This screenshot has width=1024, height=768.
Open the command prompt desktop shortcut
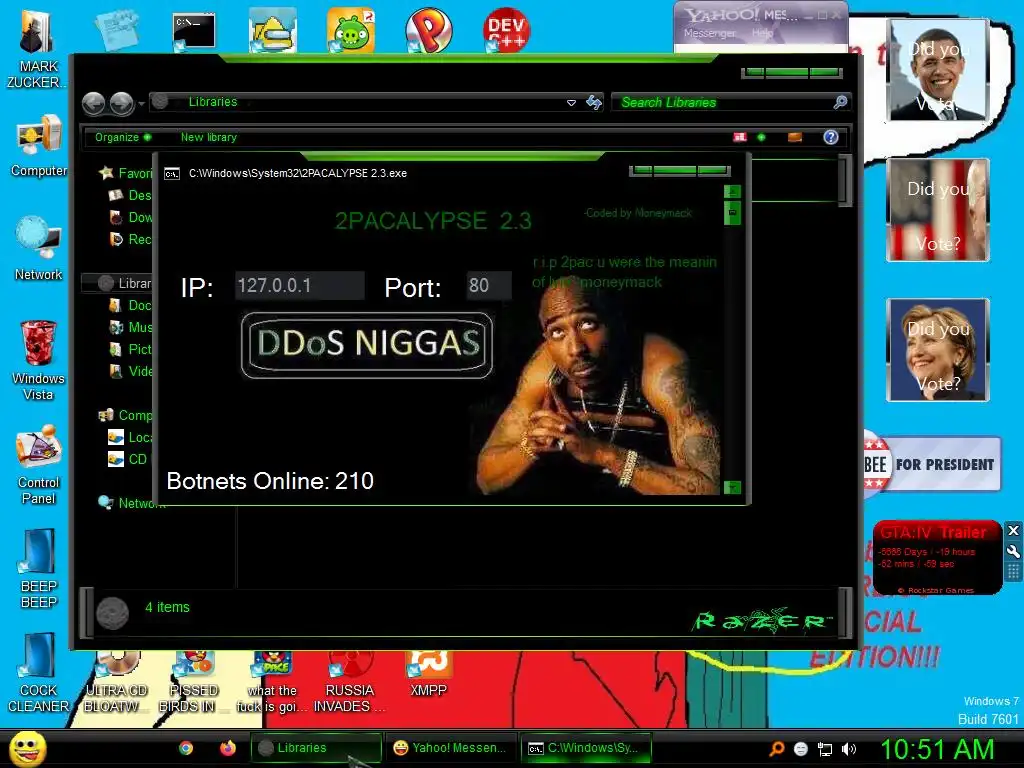tap(194, 31)
